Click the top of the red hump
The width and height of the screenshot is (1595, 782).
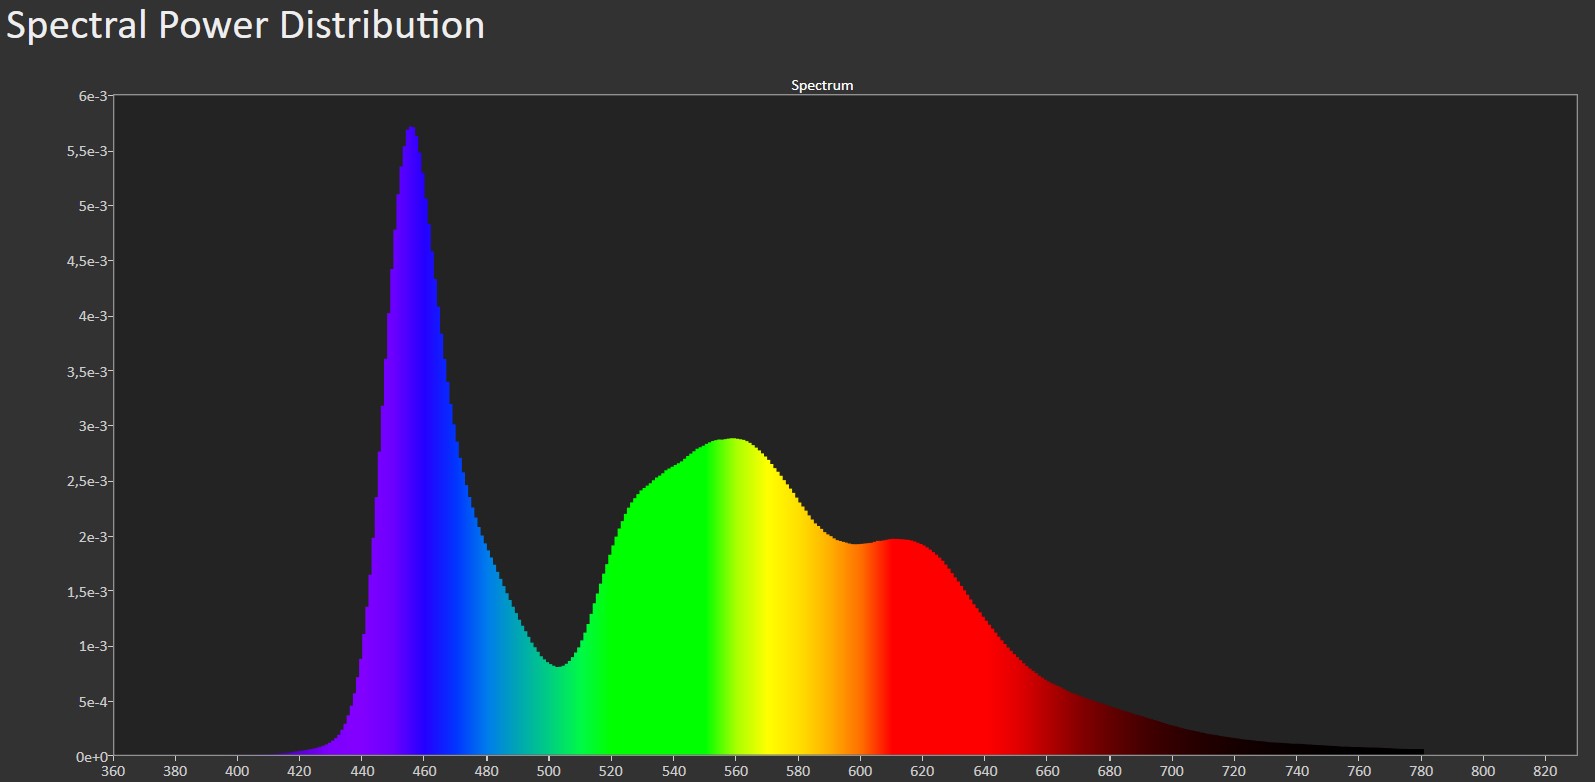pos(897,541)
